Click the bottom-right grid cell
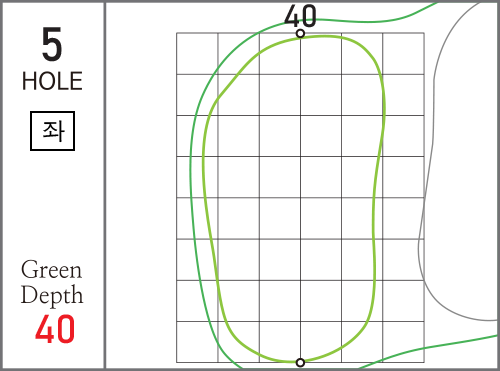 pos(403,342)
